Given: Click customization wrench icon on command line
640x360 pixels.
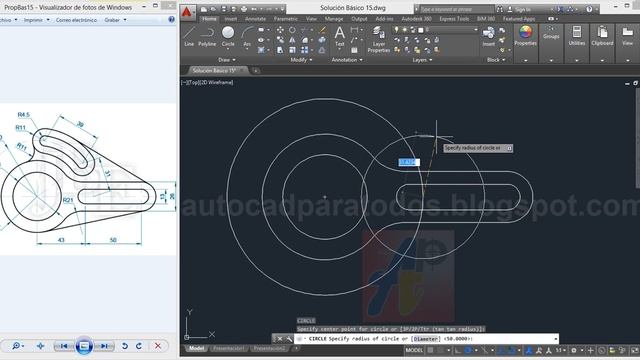Looking at the screenshot, I should pos(289,339).
